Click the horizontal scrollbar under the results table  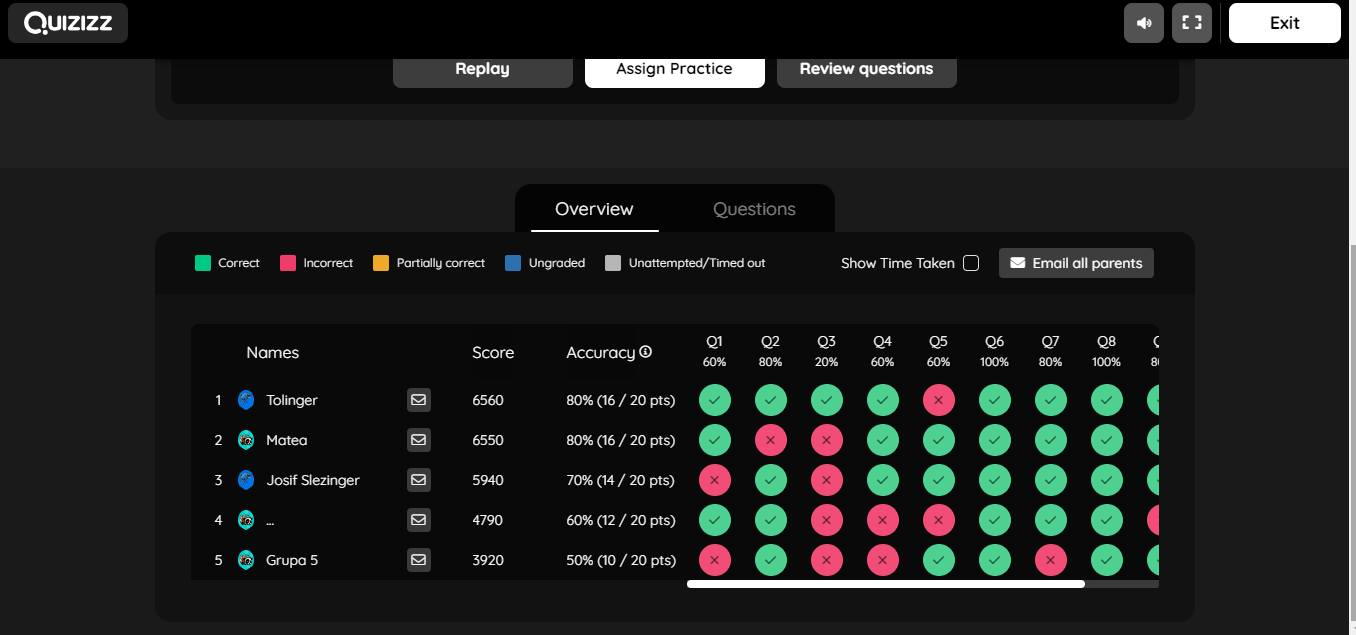pyautogui.click(x=885, y=584)
